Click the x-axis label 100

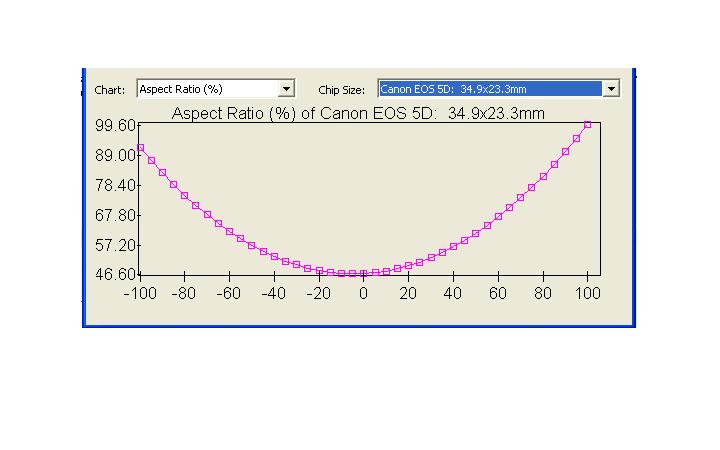[588, 293]
